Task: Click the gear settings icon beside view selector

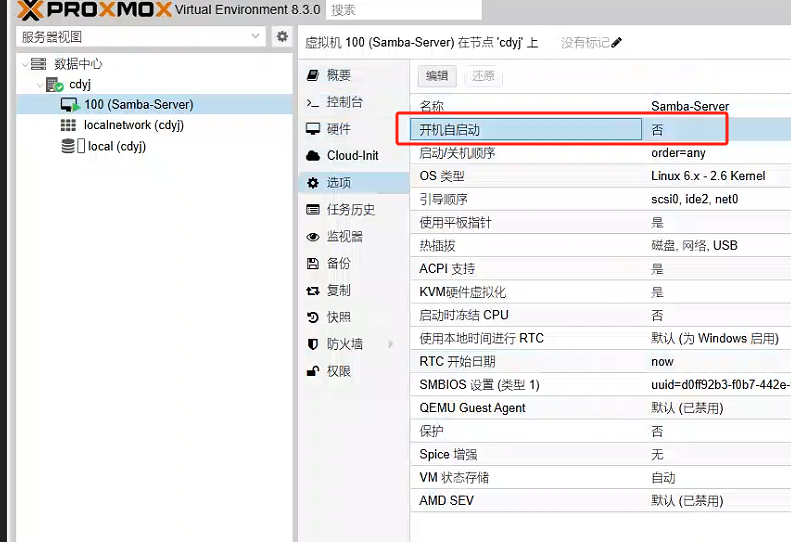Action: click(282, 36)
